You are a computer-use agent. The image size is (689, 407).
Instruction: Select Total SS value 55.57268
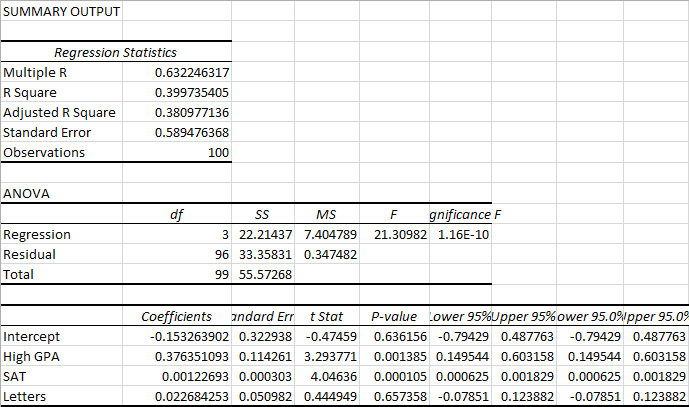tap(263, 274)
